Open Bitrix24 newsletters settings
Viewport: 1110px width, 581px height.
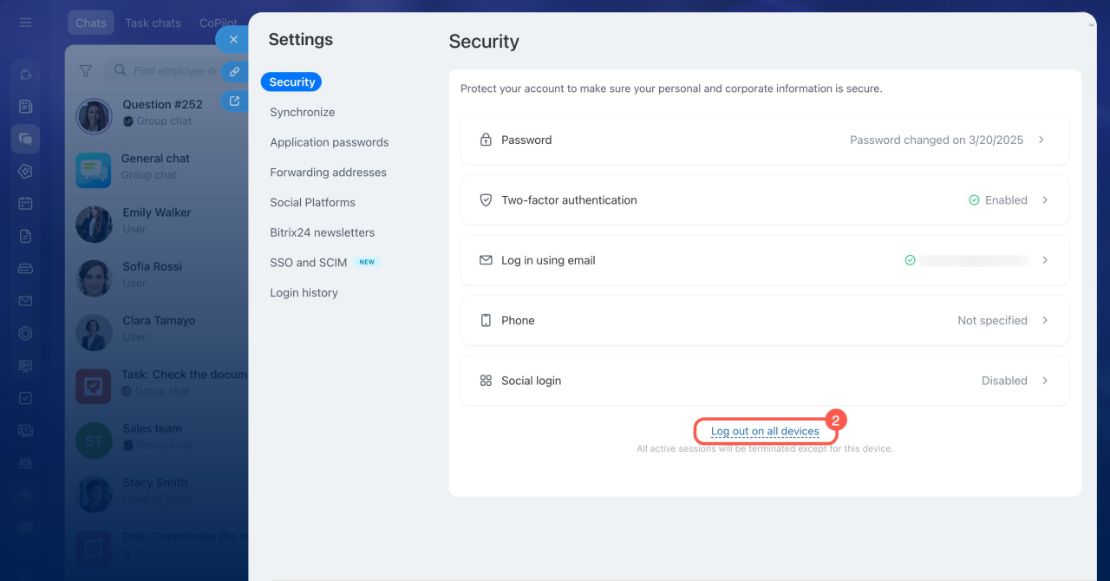click(322, 233)
